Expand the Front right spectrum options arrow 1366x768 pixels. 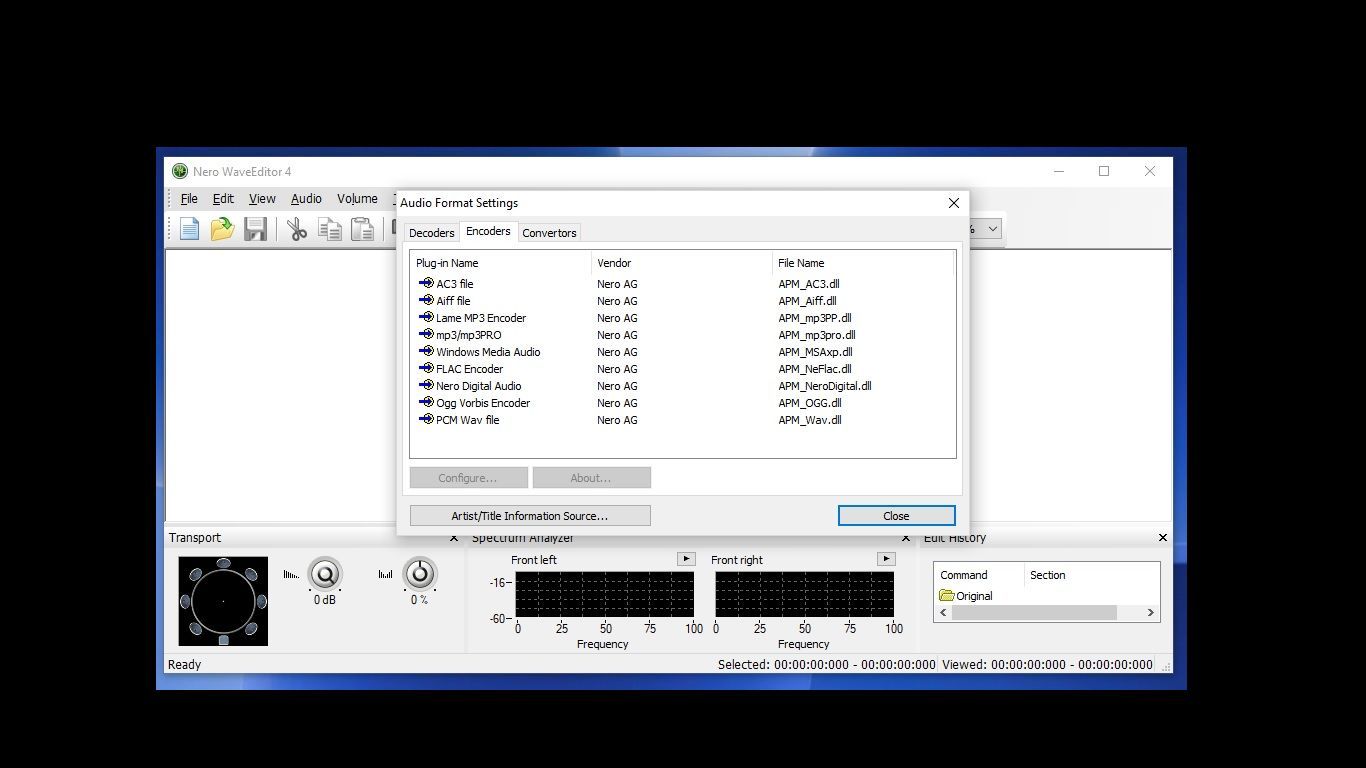pyautogui.click(x=886, y=559)
